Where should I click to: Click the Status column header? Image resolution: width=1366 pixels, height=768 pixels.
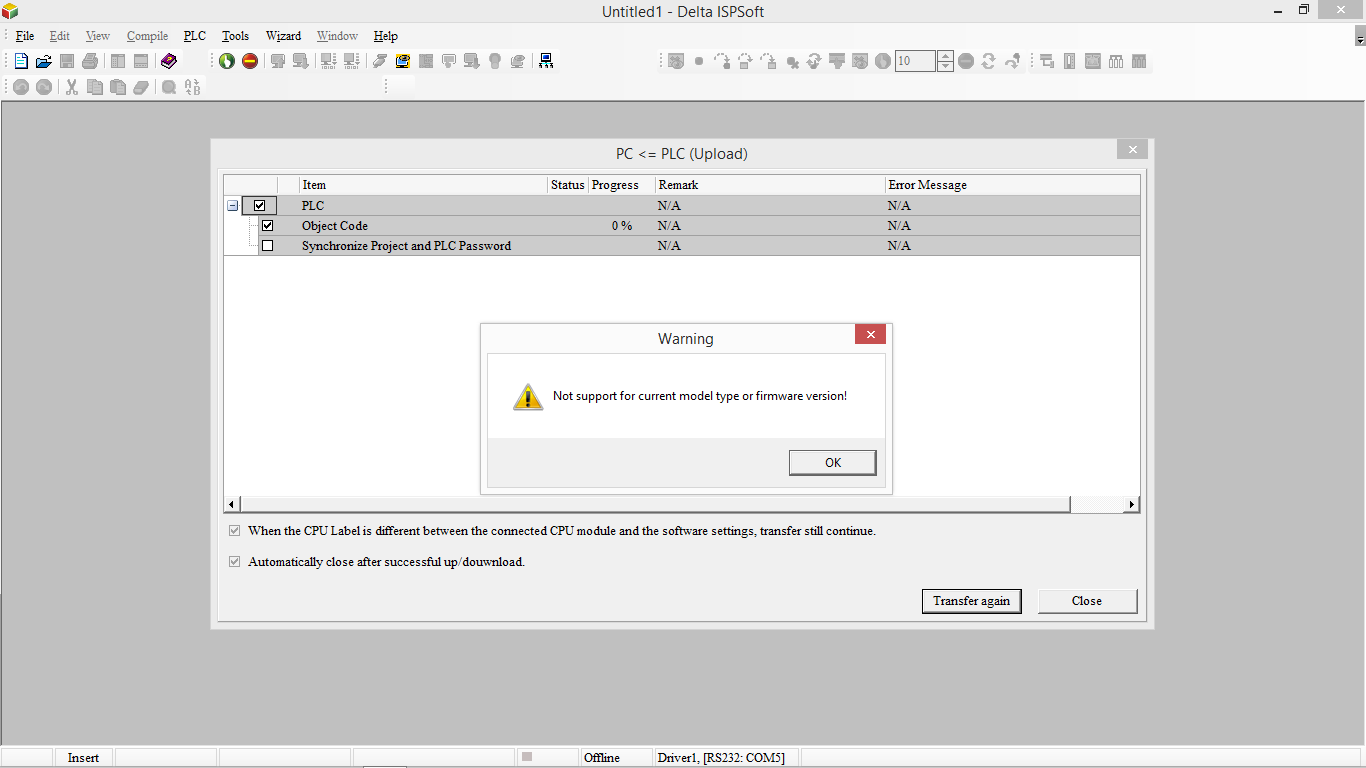click(x=567, y=185)
